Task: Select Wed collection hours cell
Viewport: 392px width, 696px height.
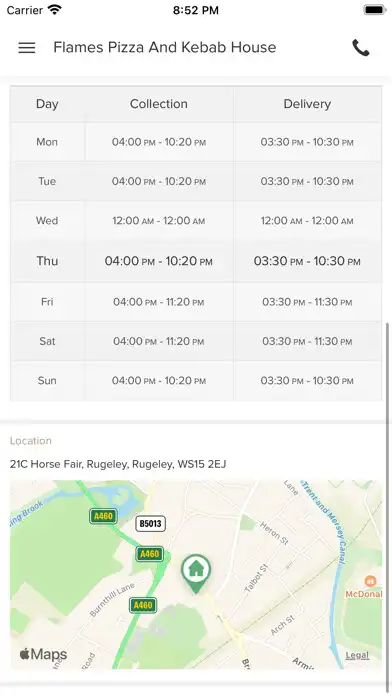Action: (x=158, y=221)
